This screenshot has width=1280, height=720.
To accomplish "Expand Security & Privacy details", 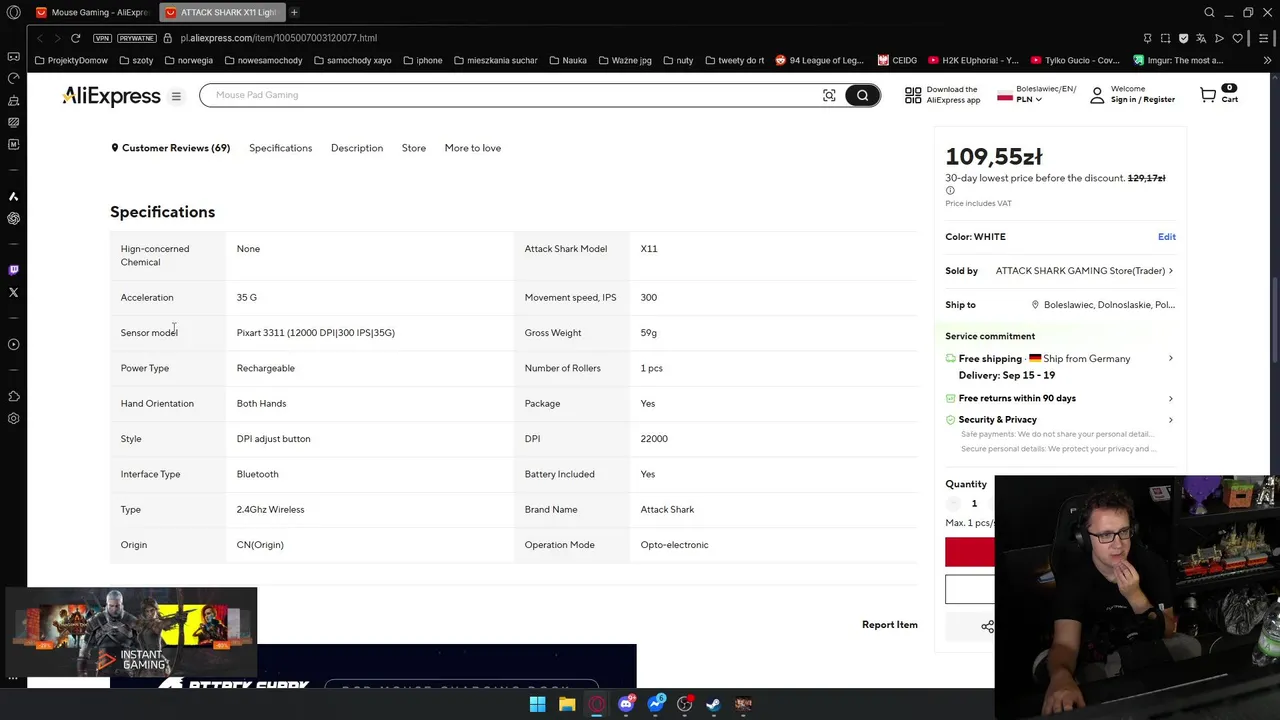I will pos(1171,420).
